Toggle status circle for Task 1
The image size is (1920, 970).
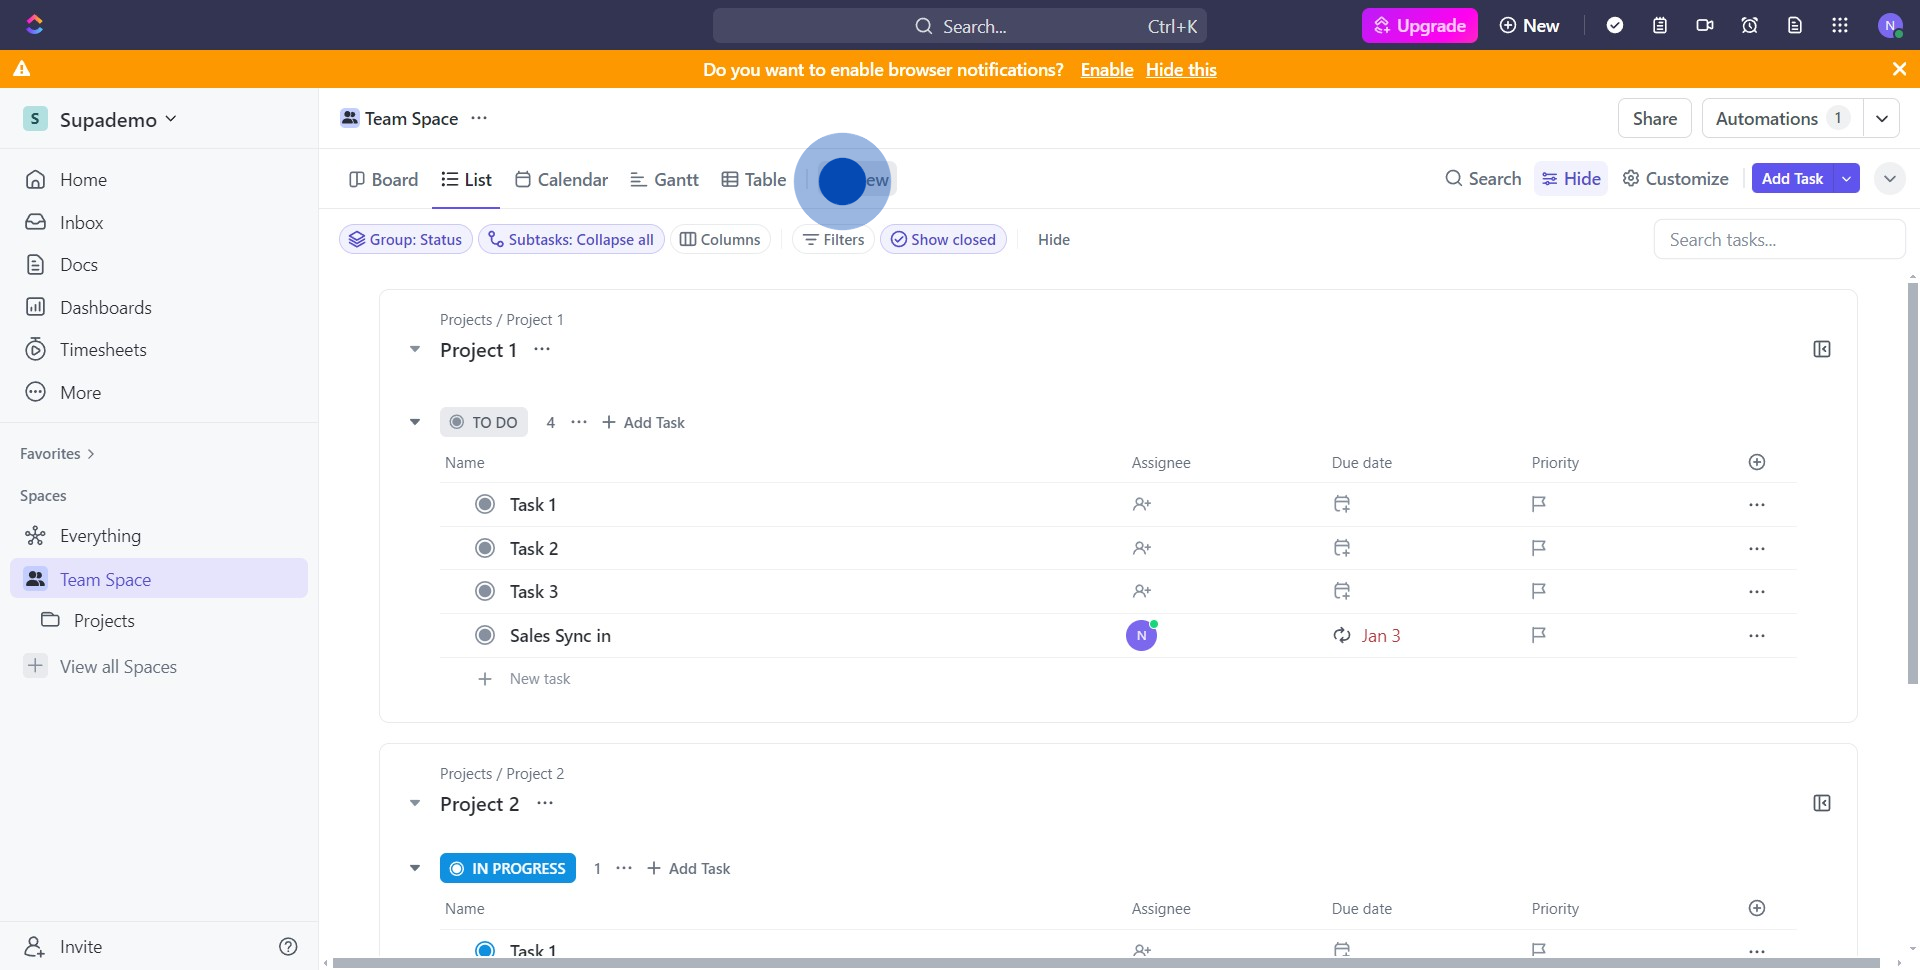point(485,505)
